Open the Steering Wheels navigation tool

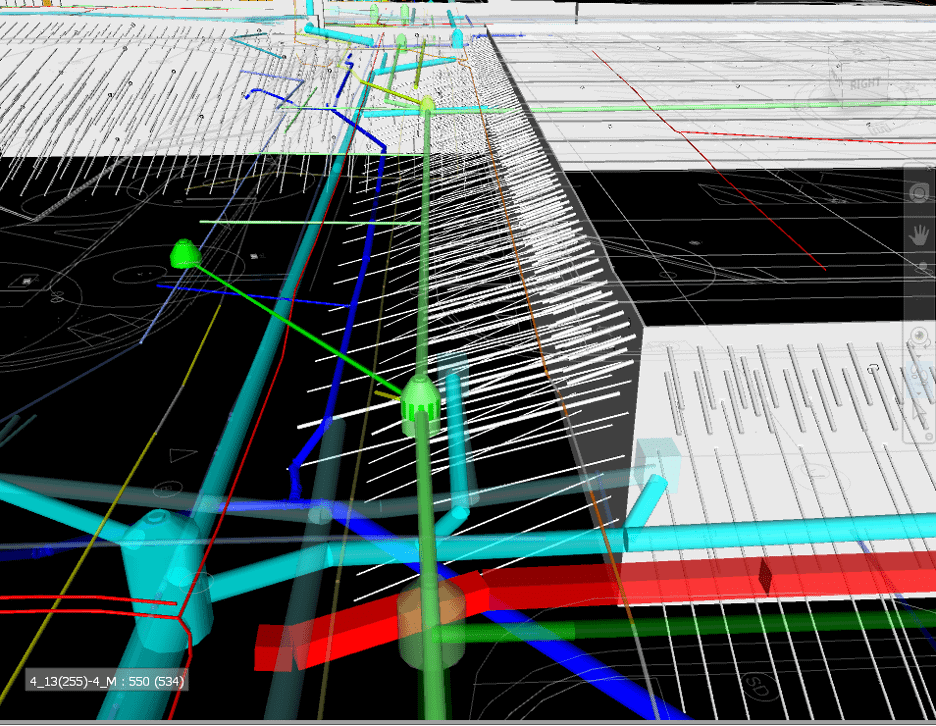coord(918,194)
